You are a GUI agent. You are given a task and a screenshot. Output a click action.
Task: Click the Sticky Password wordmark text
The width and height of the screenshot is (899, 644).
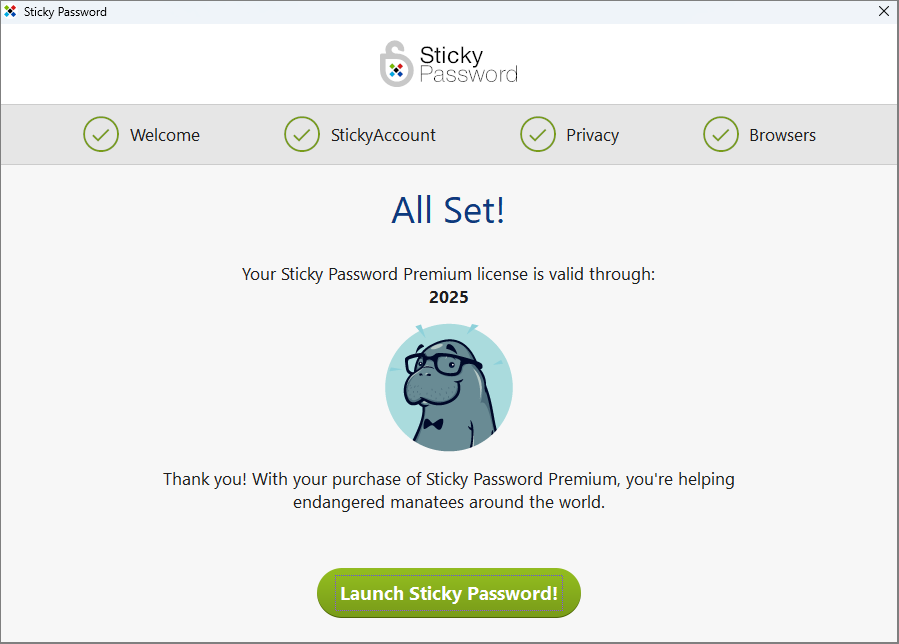click(470, 63)
